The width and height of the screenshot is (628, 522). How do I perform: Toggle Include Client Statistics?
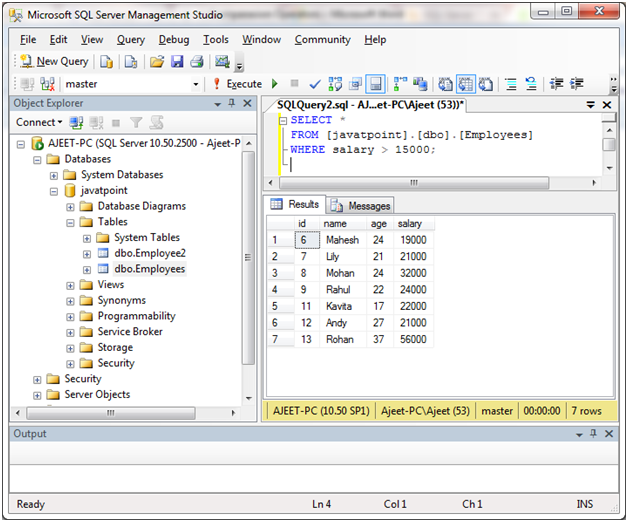[420, 84]
